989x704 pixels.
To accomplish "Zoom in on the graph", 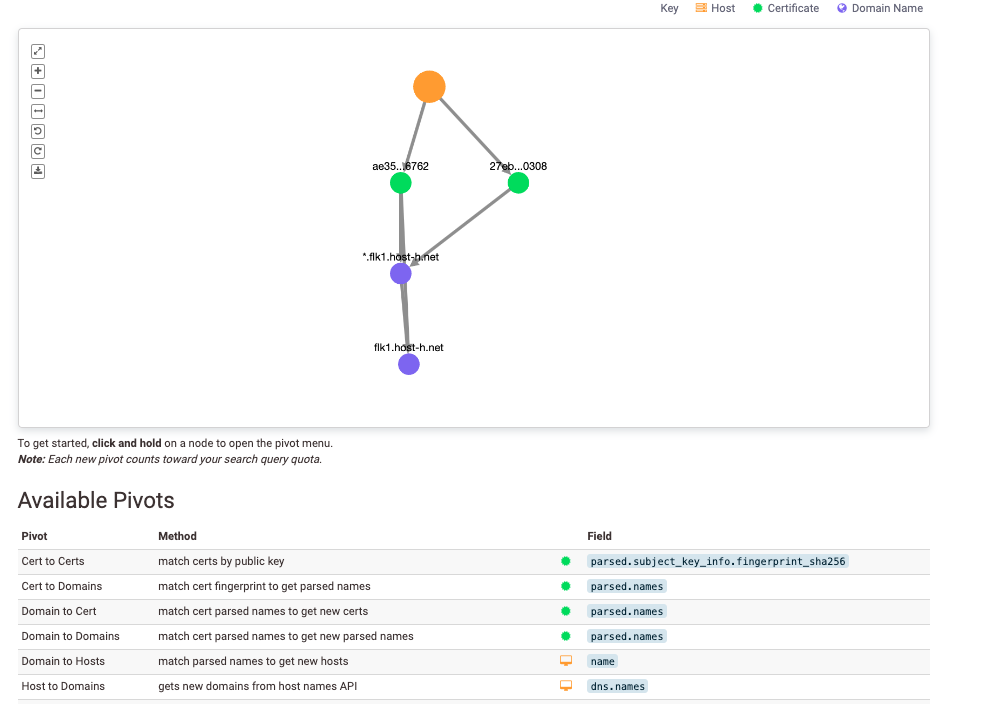I will tap(37, 71).
